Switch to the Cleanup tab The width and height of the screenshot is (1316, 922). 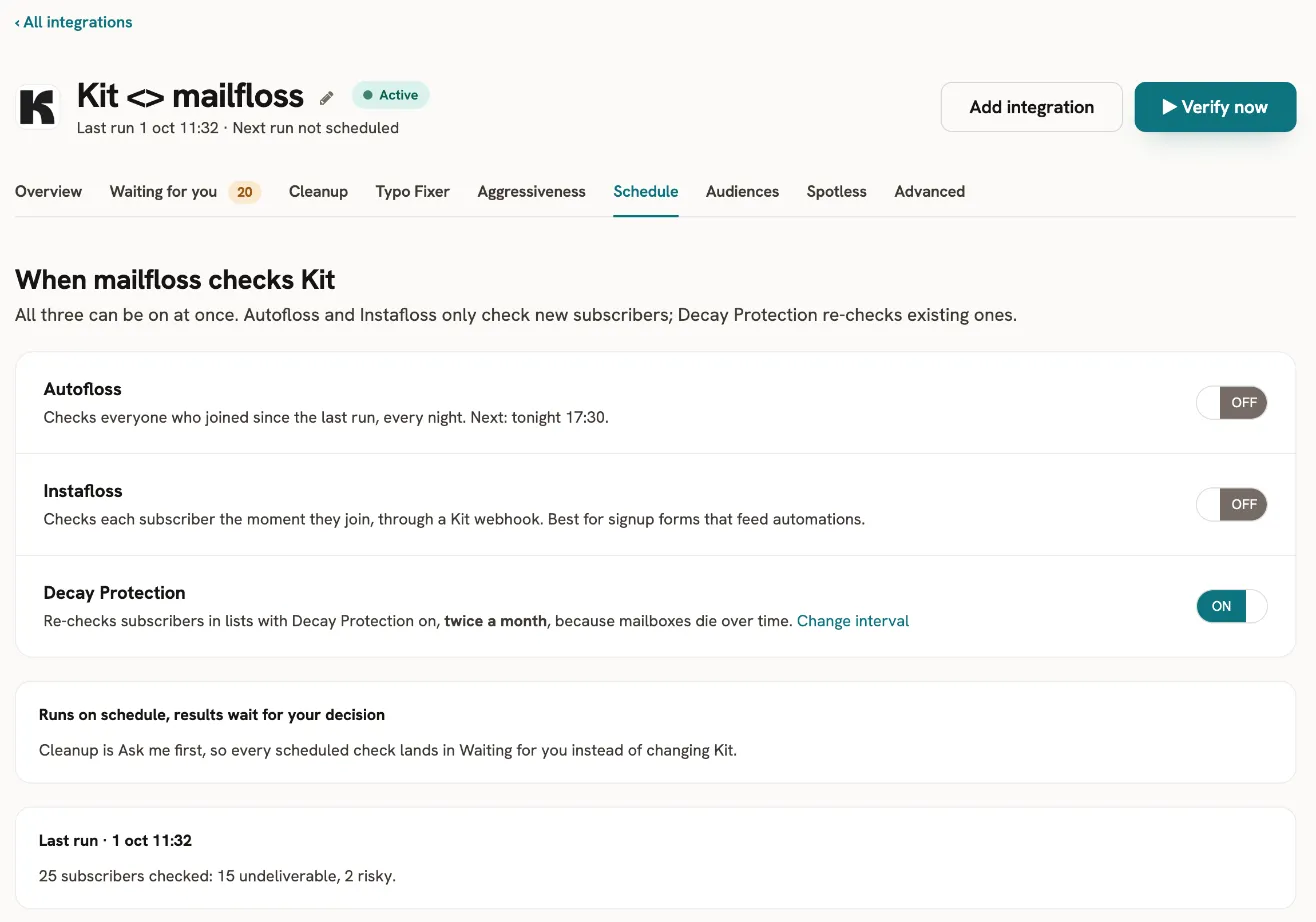coord(318,191)
